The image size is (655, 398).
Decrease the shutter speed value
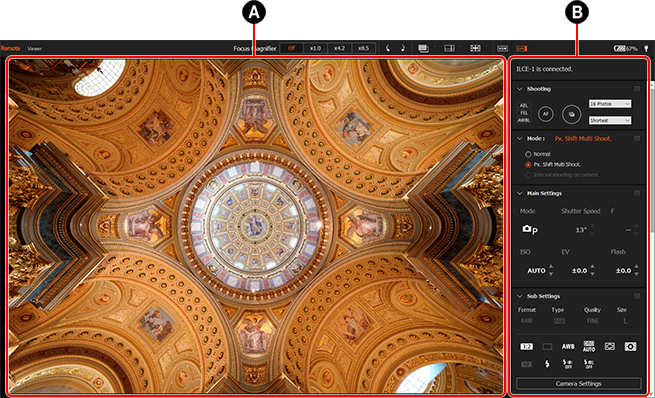pos(592,233)
